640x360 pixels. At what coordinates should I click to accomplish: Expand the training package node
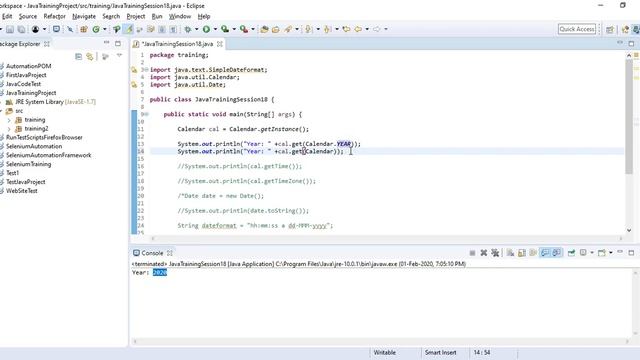(x=9, y=120)
